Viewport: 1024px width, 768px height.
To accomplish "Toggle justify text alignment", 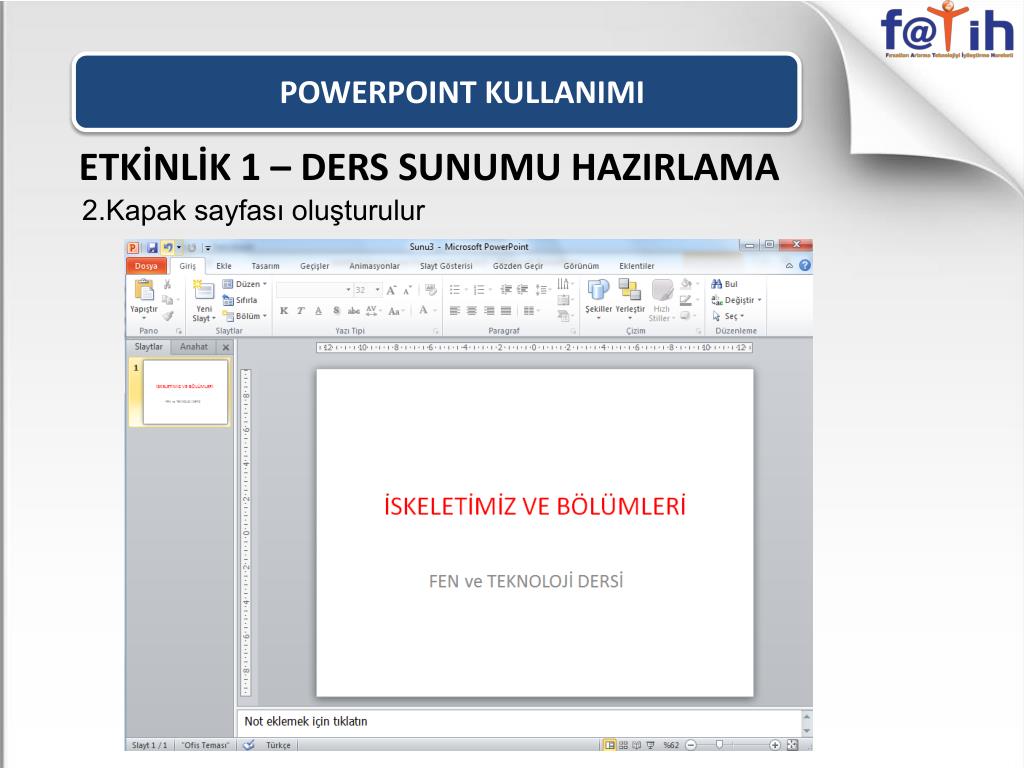I will coord(506,311).
